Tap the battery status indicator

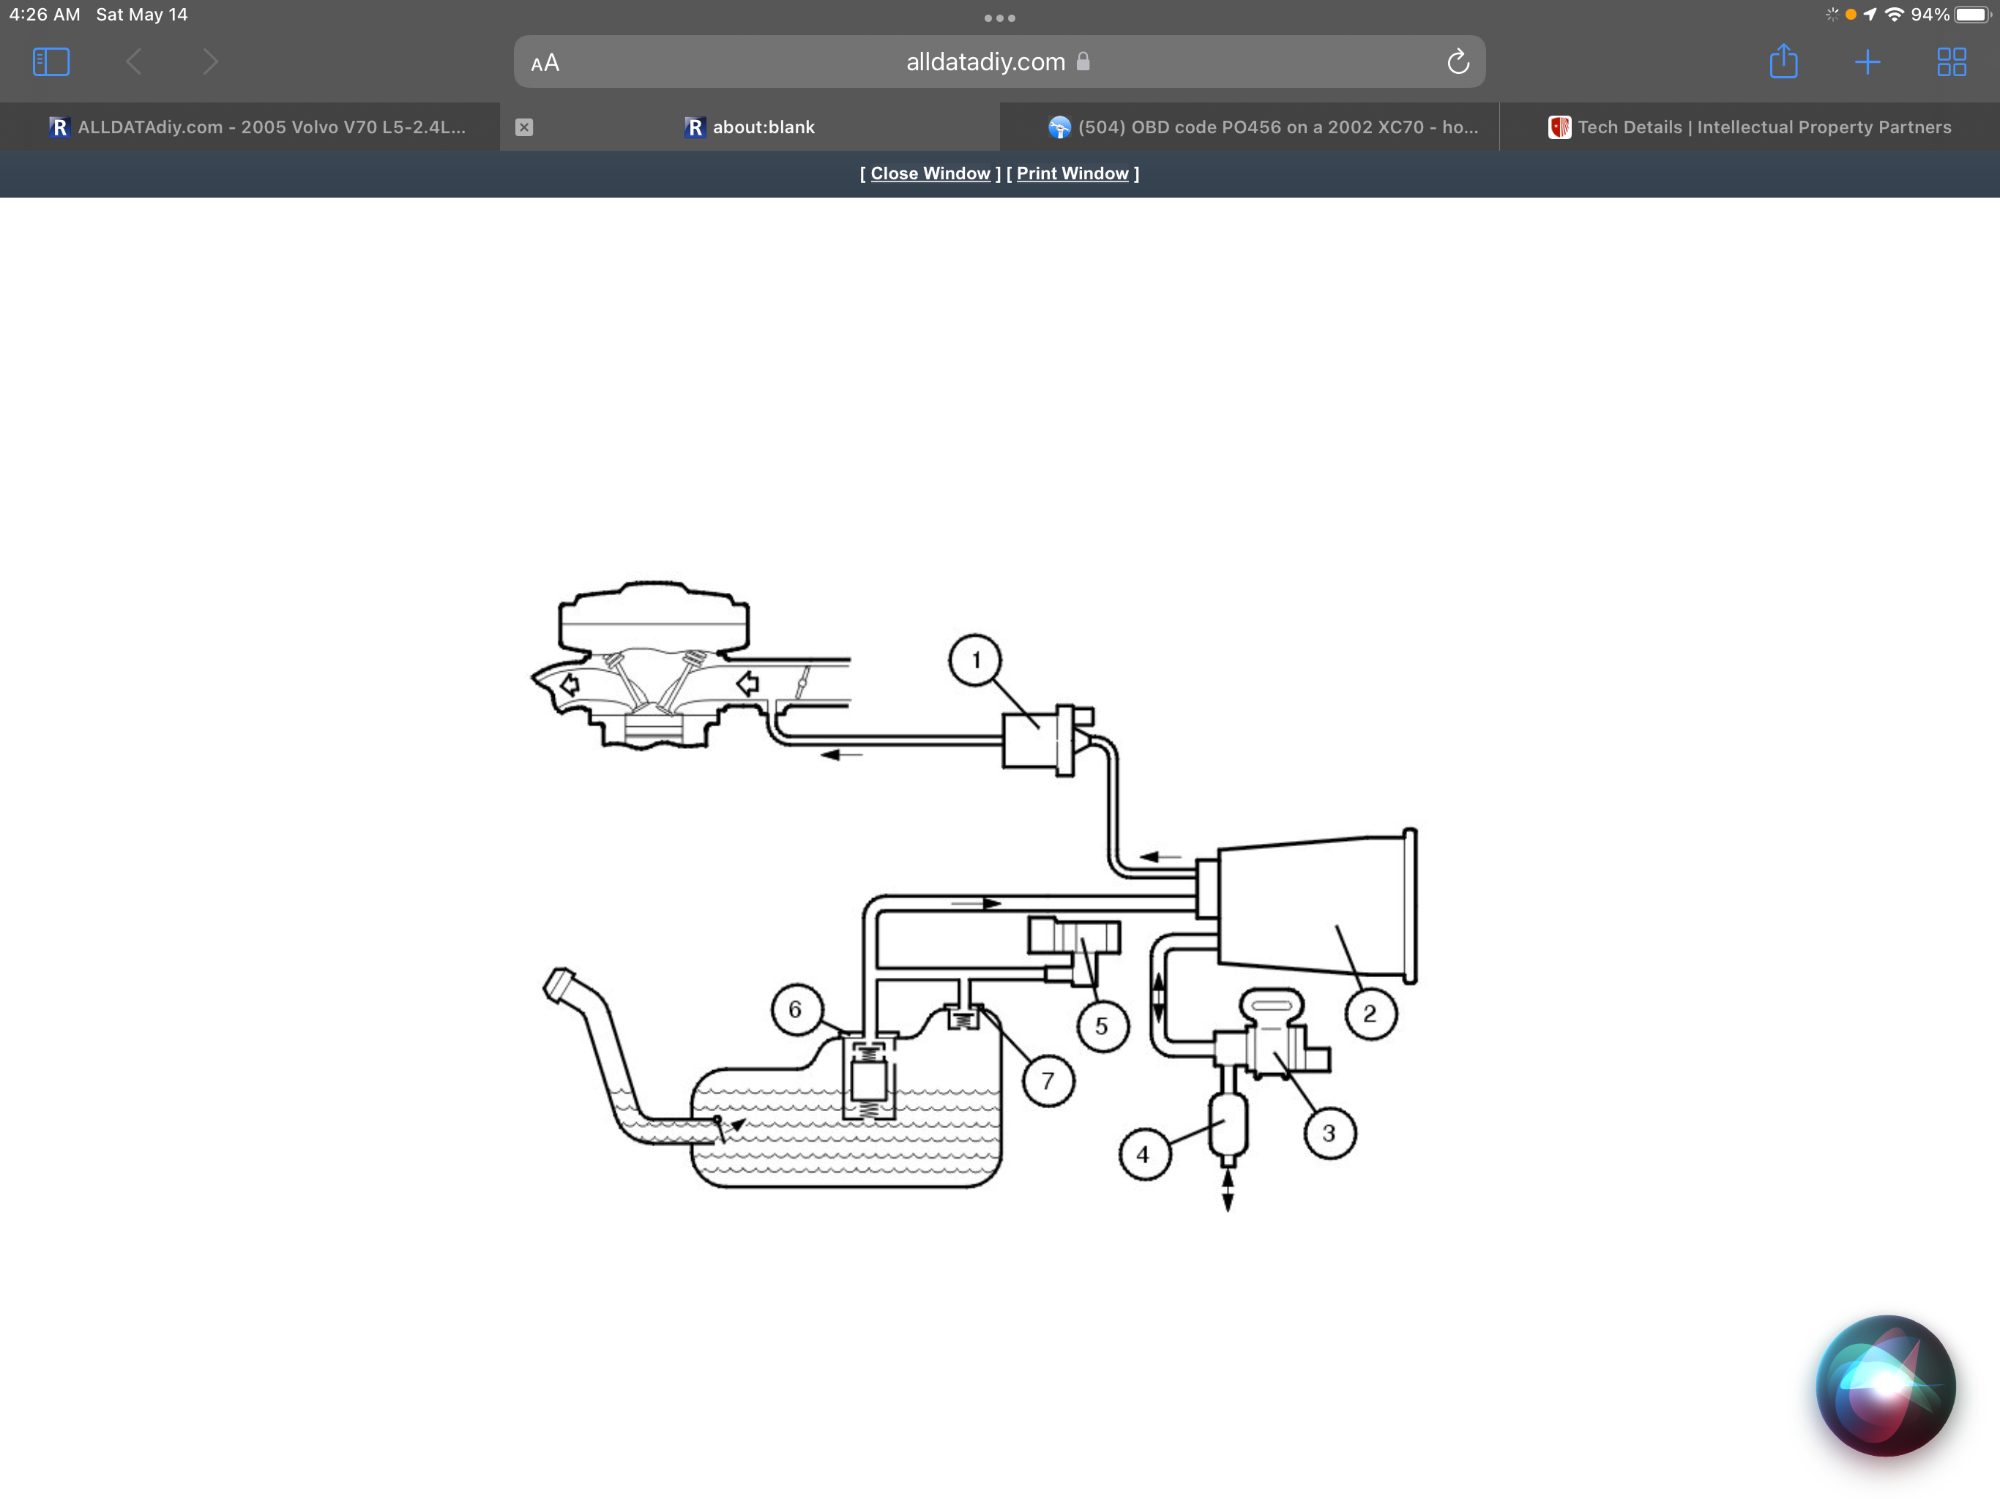point(1972,14)
